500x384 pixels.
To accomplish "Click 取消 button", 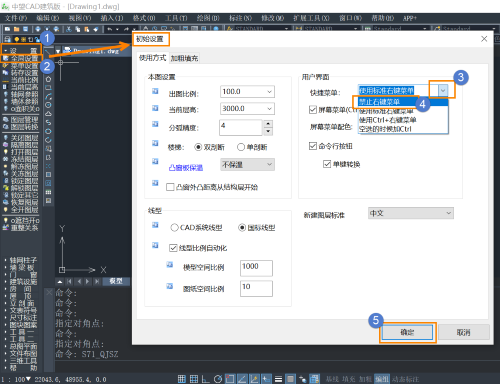I will pyautogui.click(x=463, y=332).
